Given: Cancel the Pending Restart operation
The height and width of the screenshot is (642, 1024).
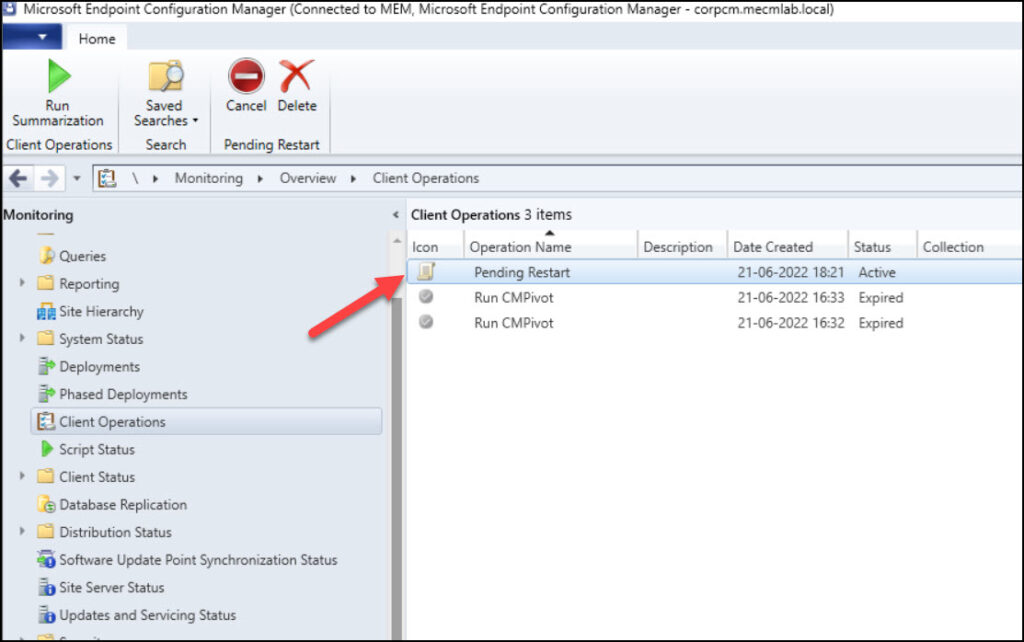Looking at the screenshot, I should pos(246,86).
